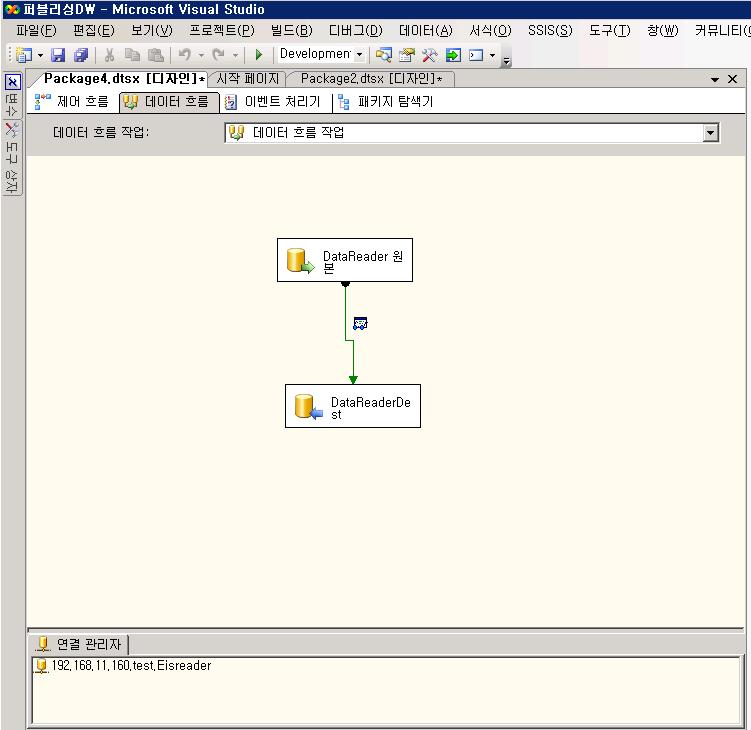Click the Add New Item toolbar icon
Viewport: 751px width, 730px height.
click(x=23, y=55)
